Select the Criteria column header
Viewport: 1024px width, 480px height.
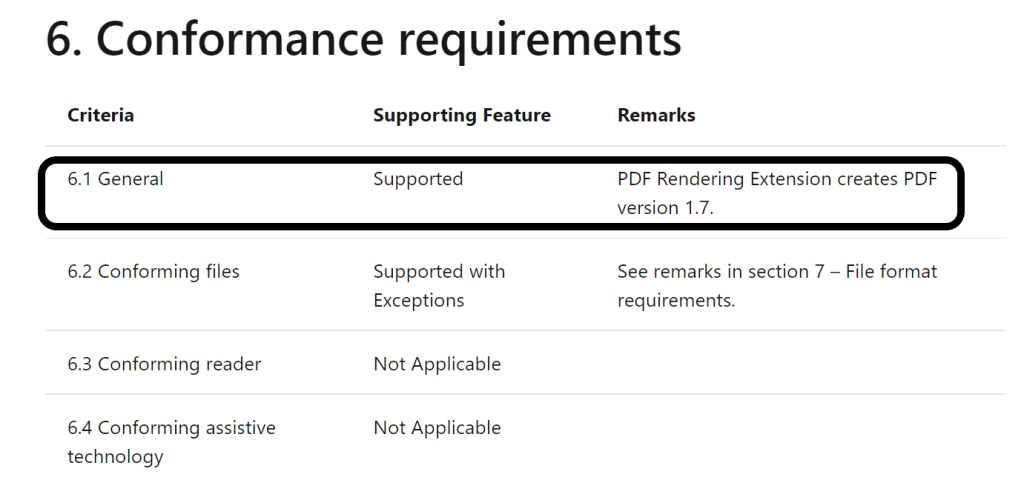click(100, 115)
